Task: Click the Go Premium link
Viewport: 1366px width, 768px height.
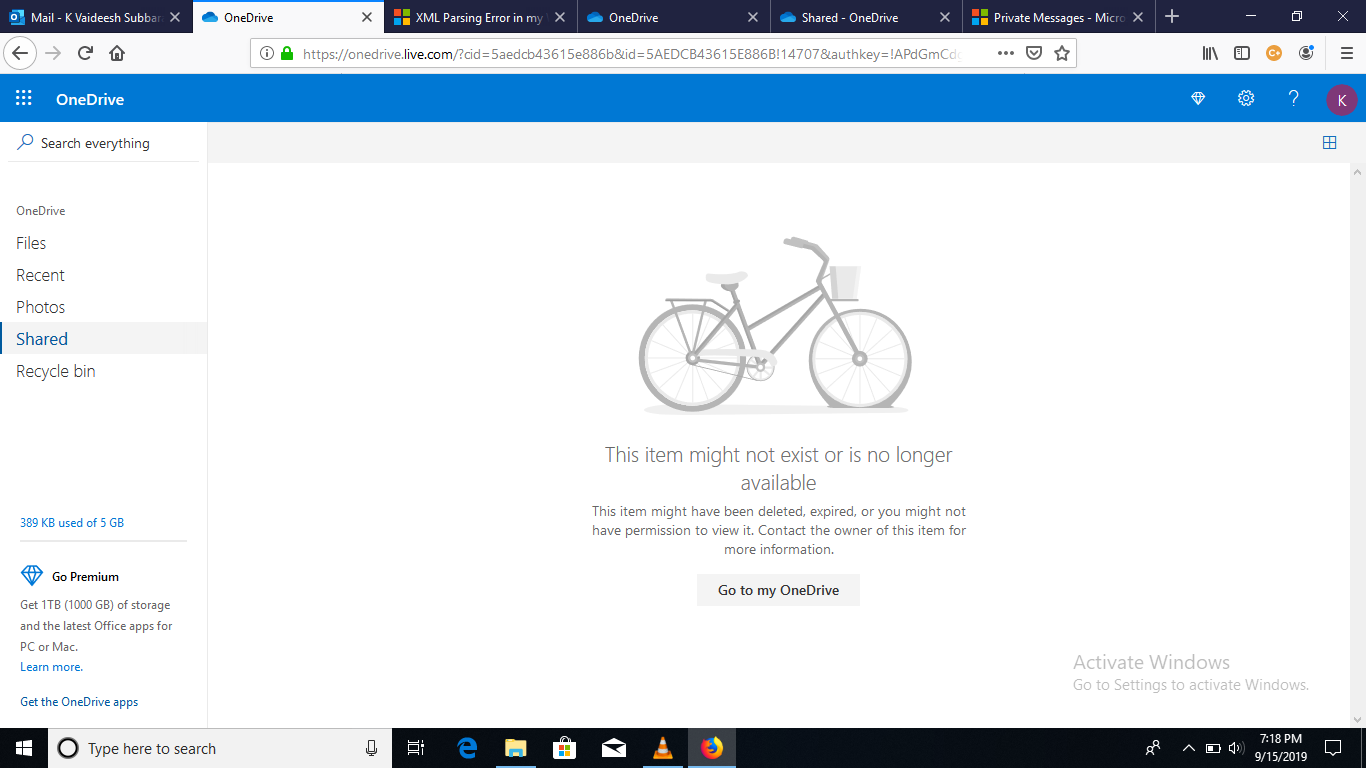Action: 85,577
